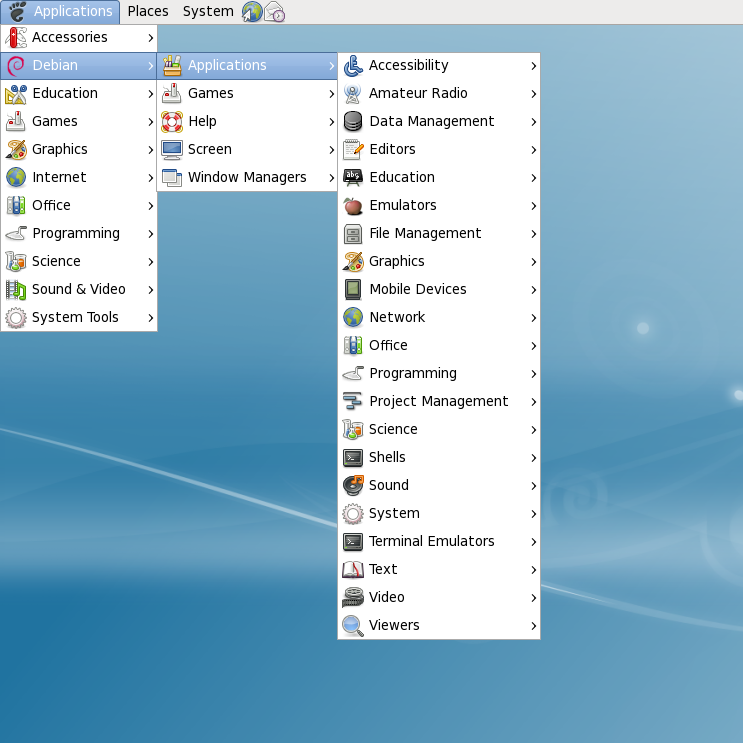Click the lifebuoy Help icon
743x743 pixels.
pyautogui.click(x=172, y=121)
